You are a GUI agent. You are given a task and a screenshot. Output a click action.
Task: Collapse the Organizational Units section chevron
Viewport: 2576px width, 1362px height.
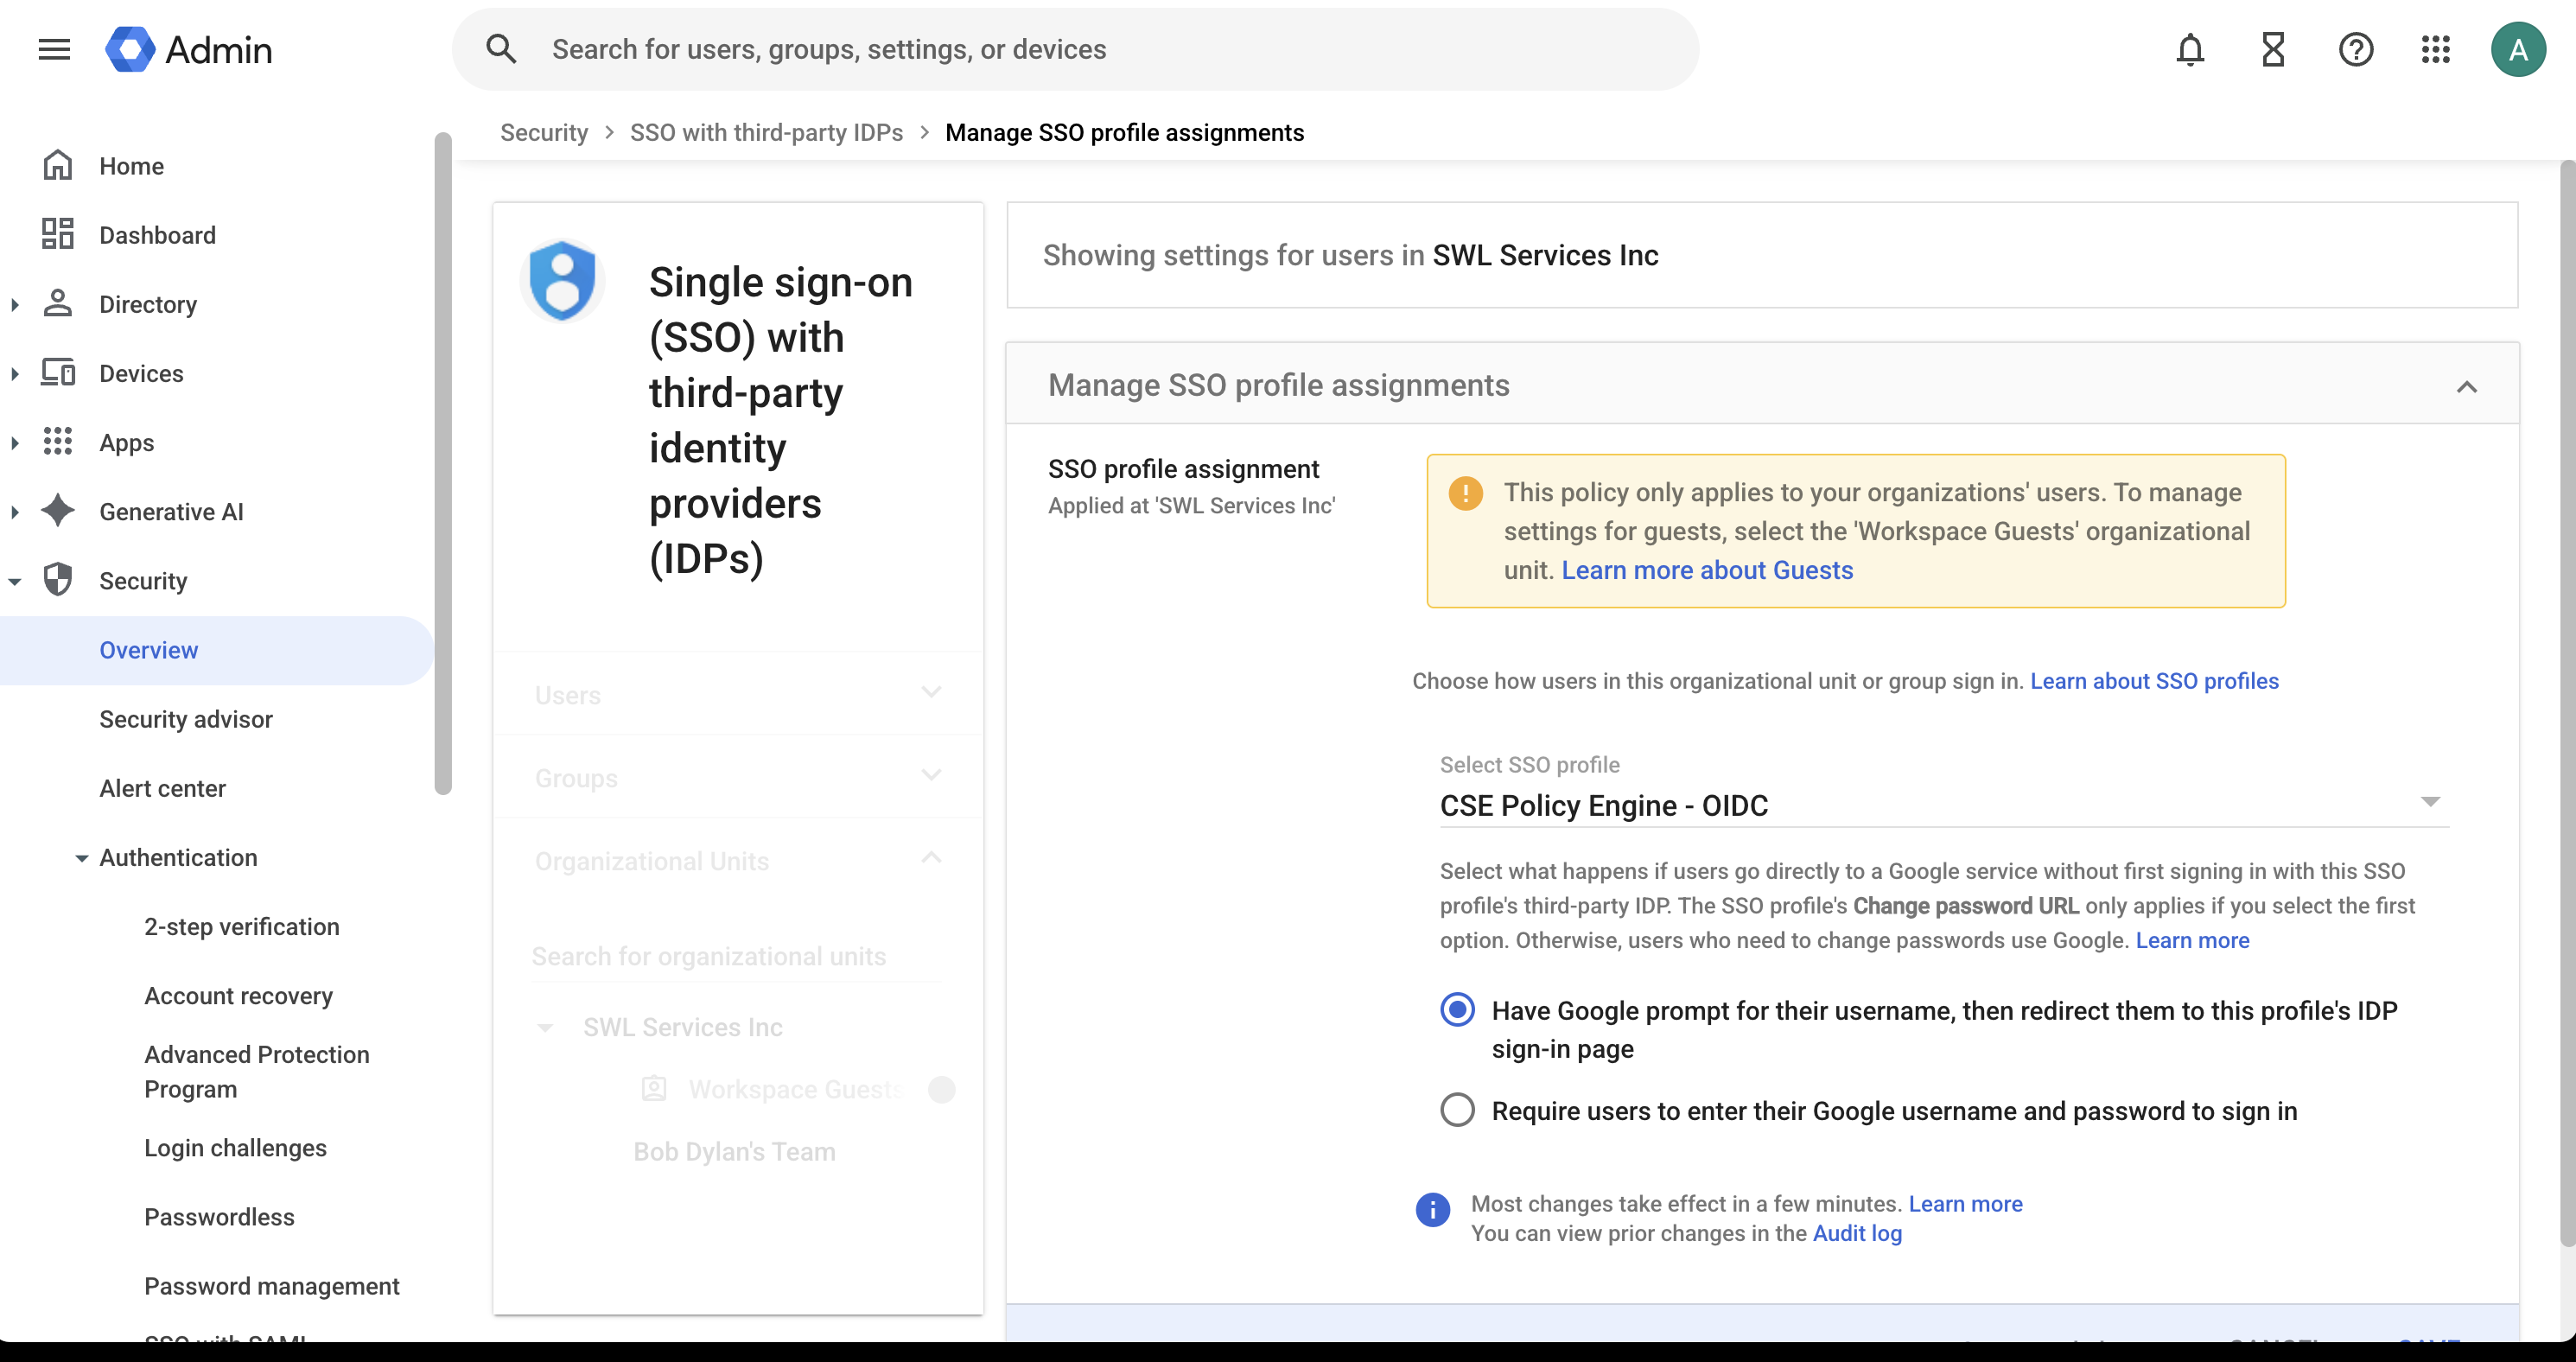pyautogui.click(x=931, y=858)
